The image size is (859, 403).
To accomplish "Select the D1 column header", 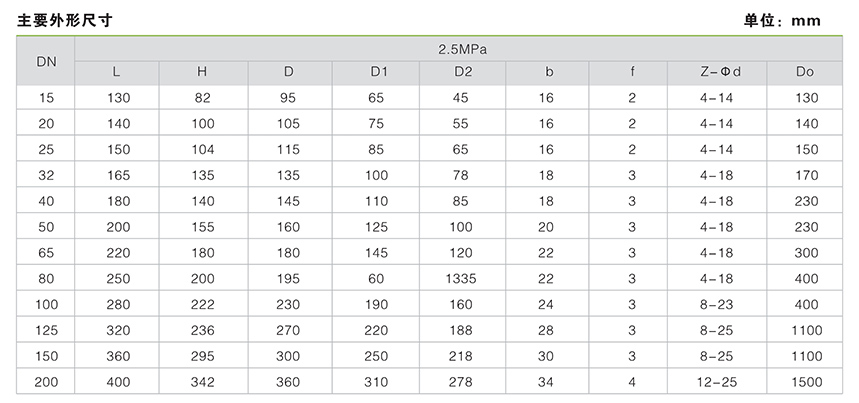I will tap(375, 72).
